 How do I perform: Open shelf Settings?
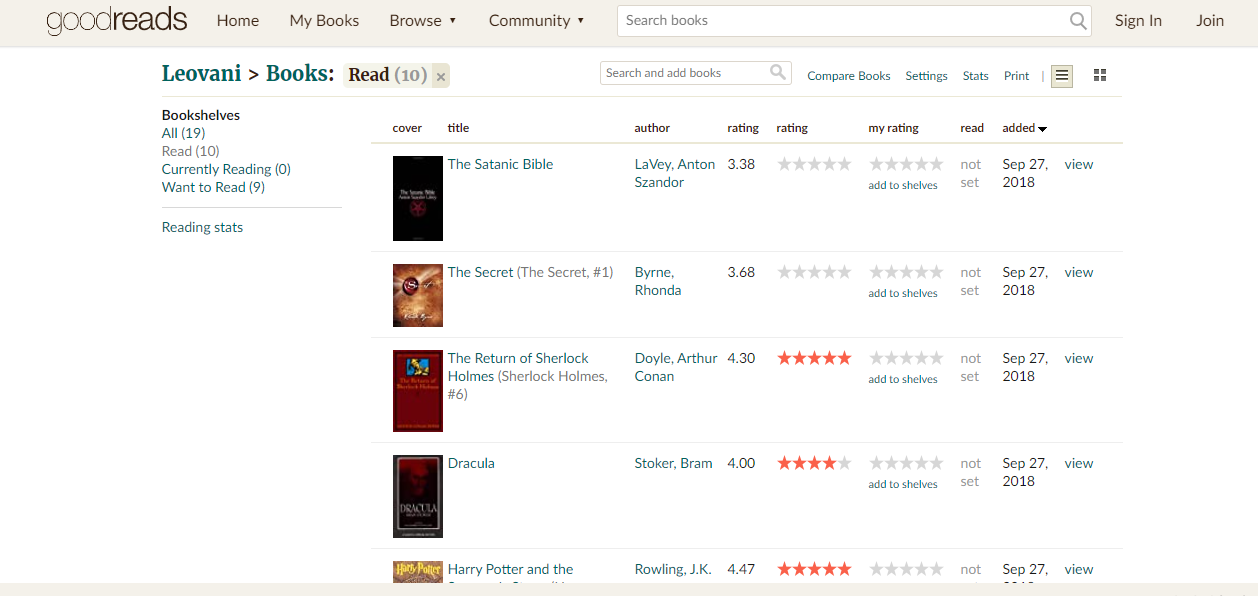pyautogui.click(x=926, y=76)
